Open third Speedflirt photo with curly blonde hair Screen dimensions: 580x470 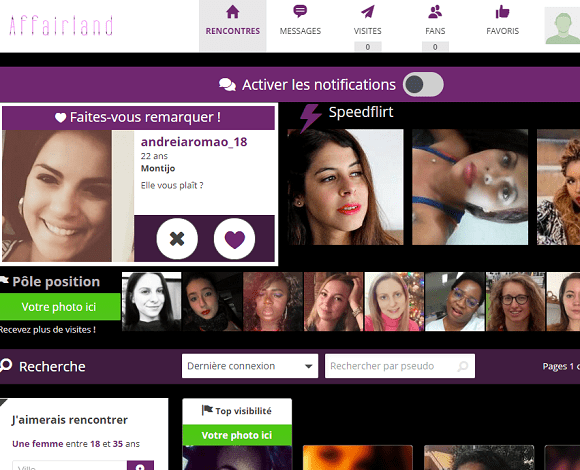pyautogui.click(x=559, y=187)
